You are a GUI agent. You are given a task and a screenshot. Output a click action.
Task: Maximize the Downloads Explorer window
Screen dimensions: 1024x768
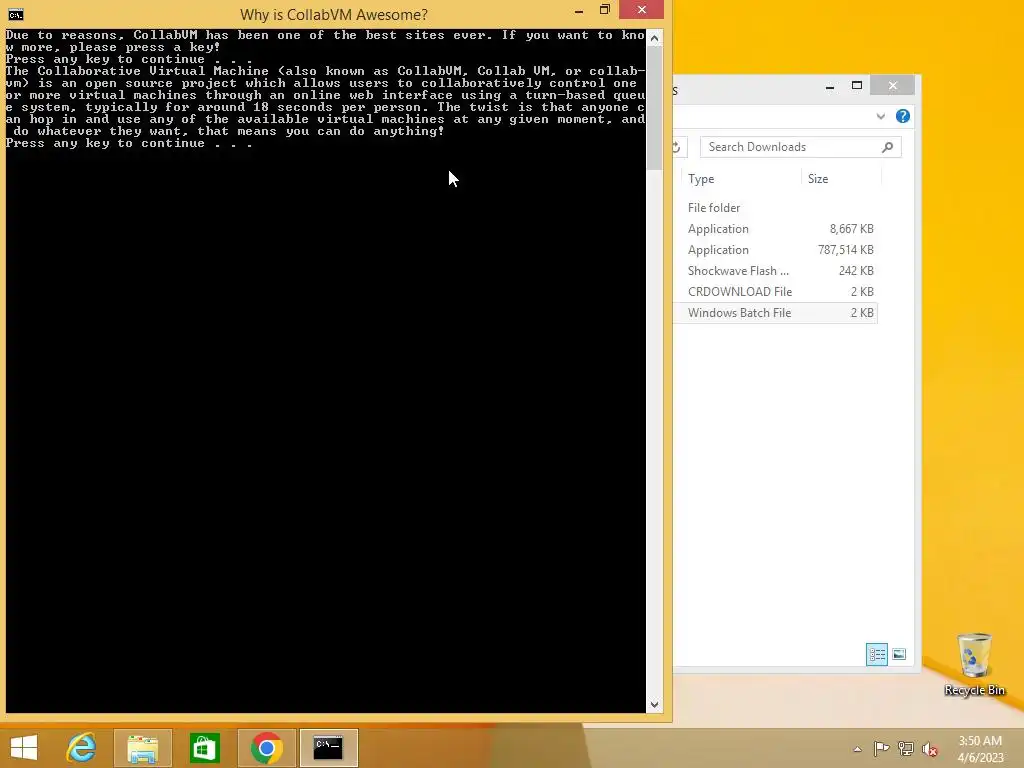tap(857, 86)
